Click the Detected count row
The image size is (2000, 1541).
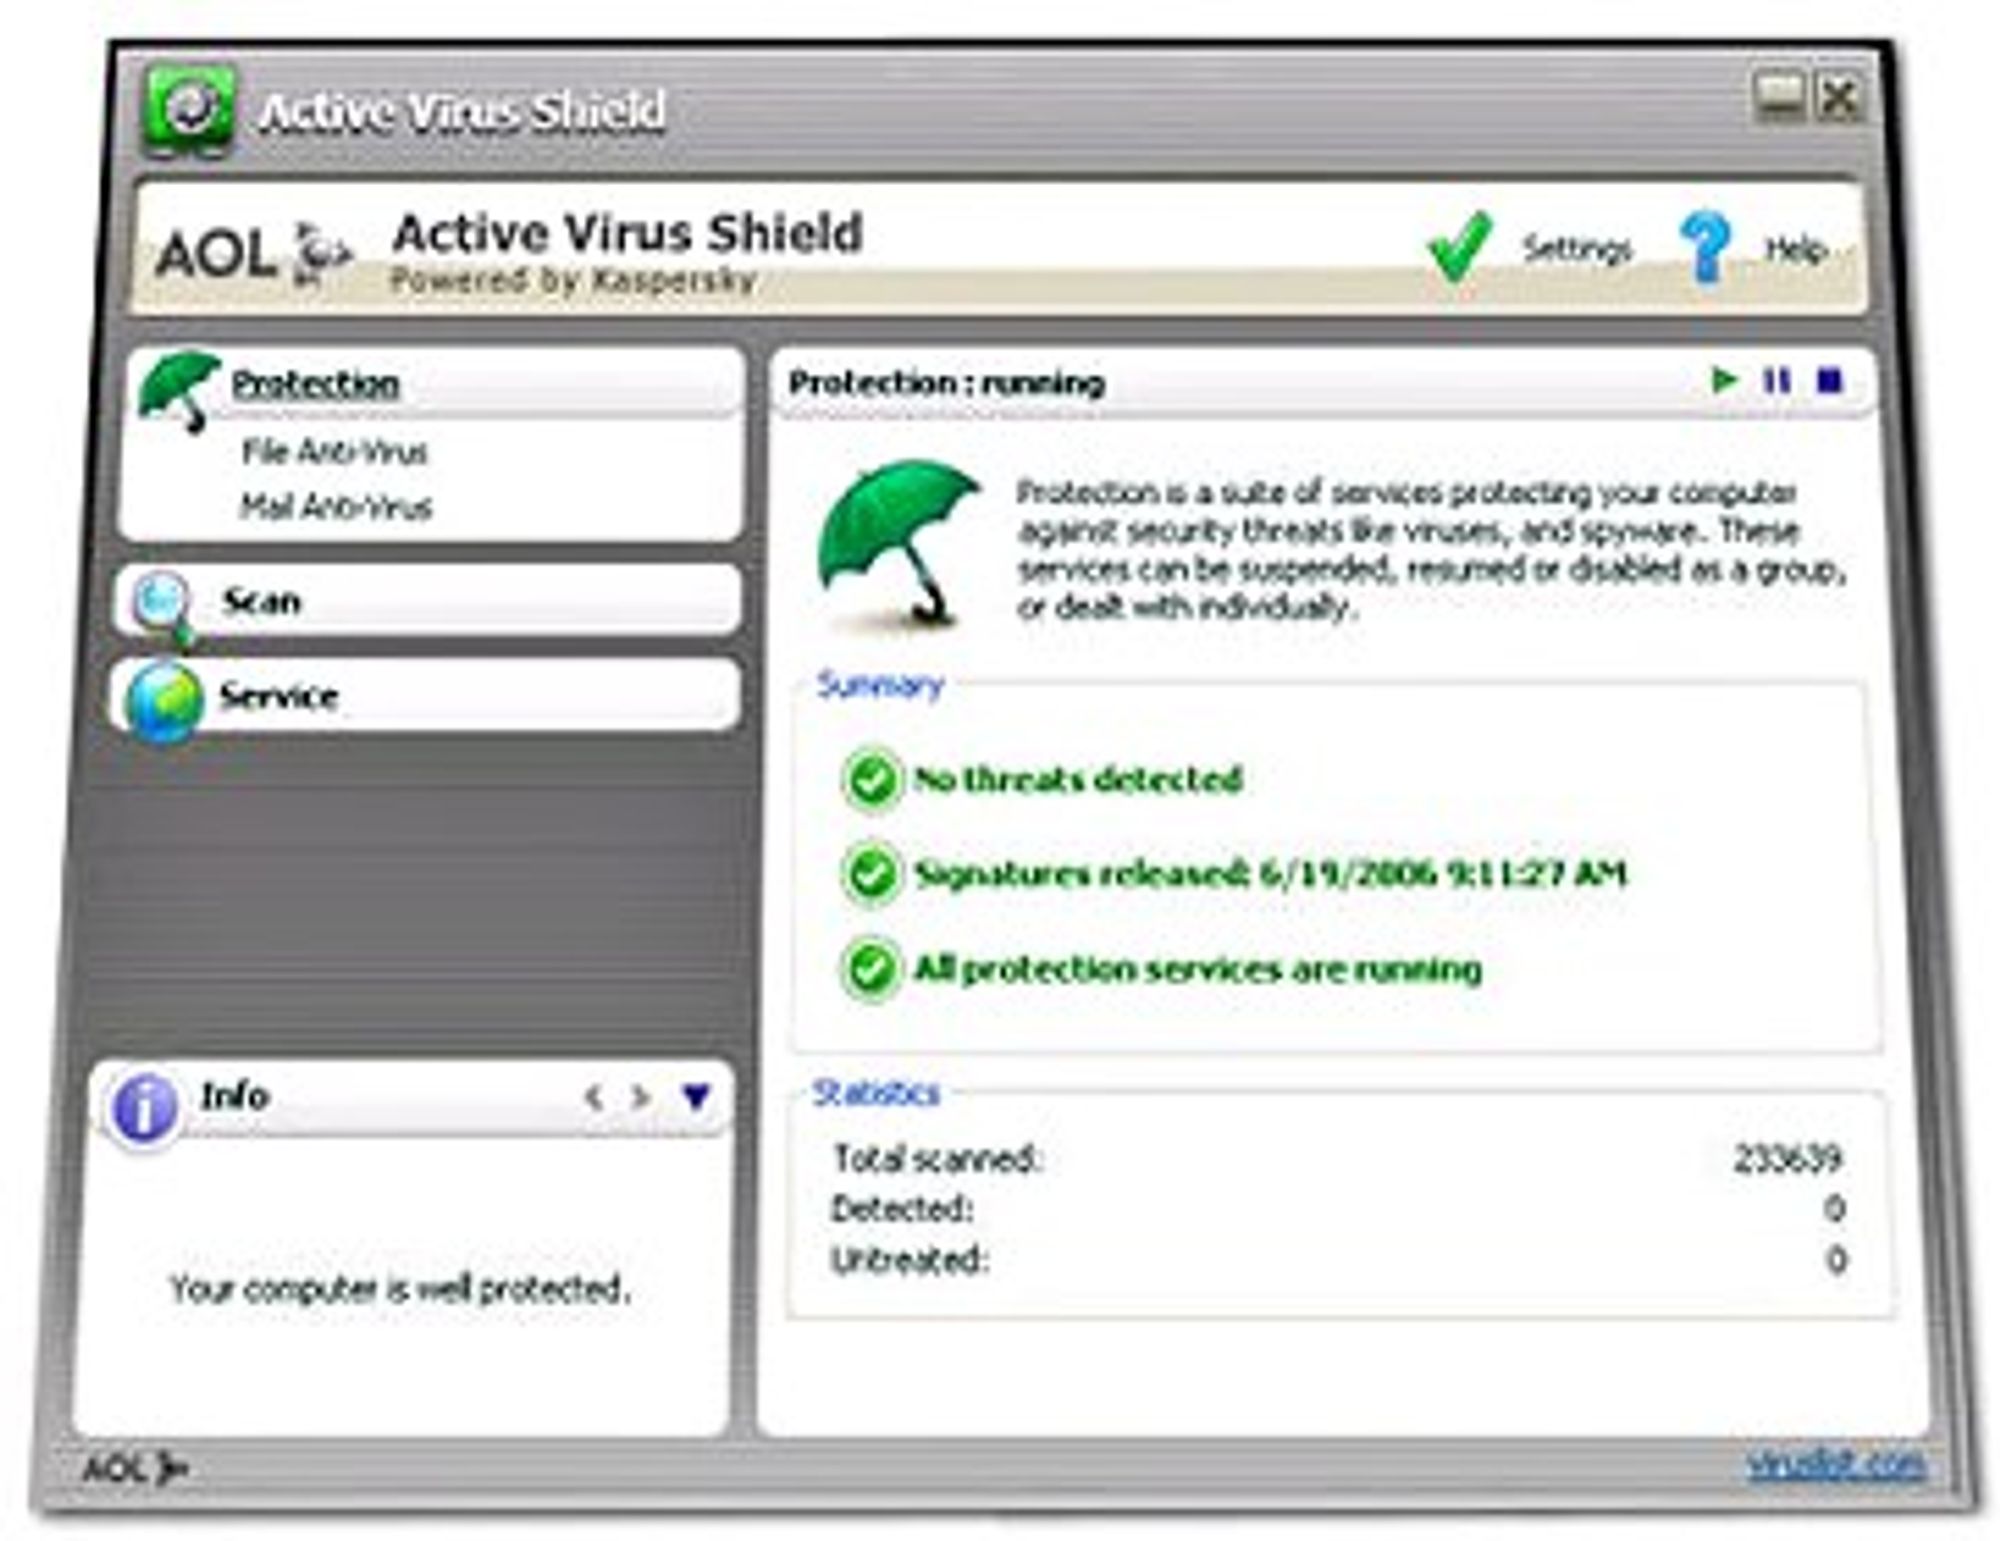coord(1338,1209)
